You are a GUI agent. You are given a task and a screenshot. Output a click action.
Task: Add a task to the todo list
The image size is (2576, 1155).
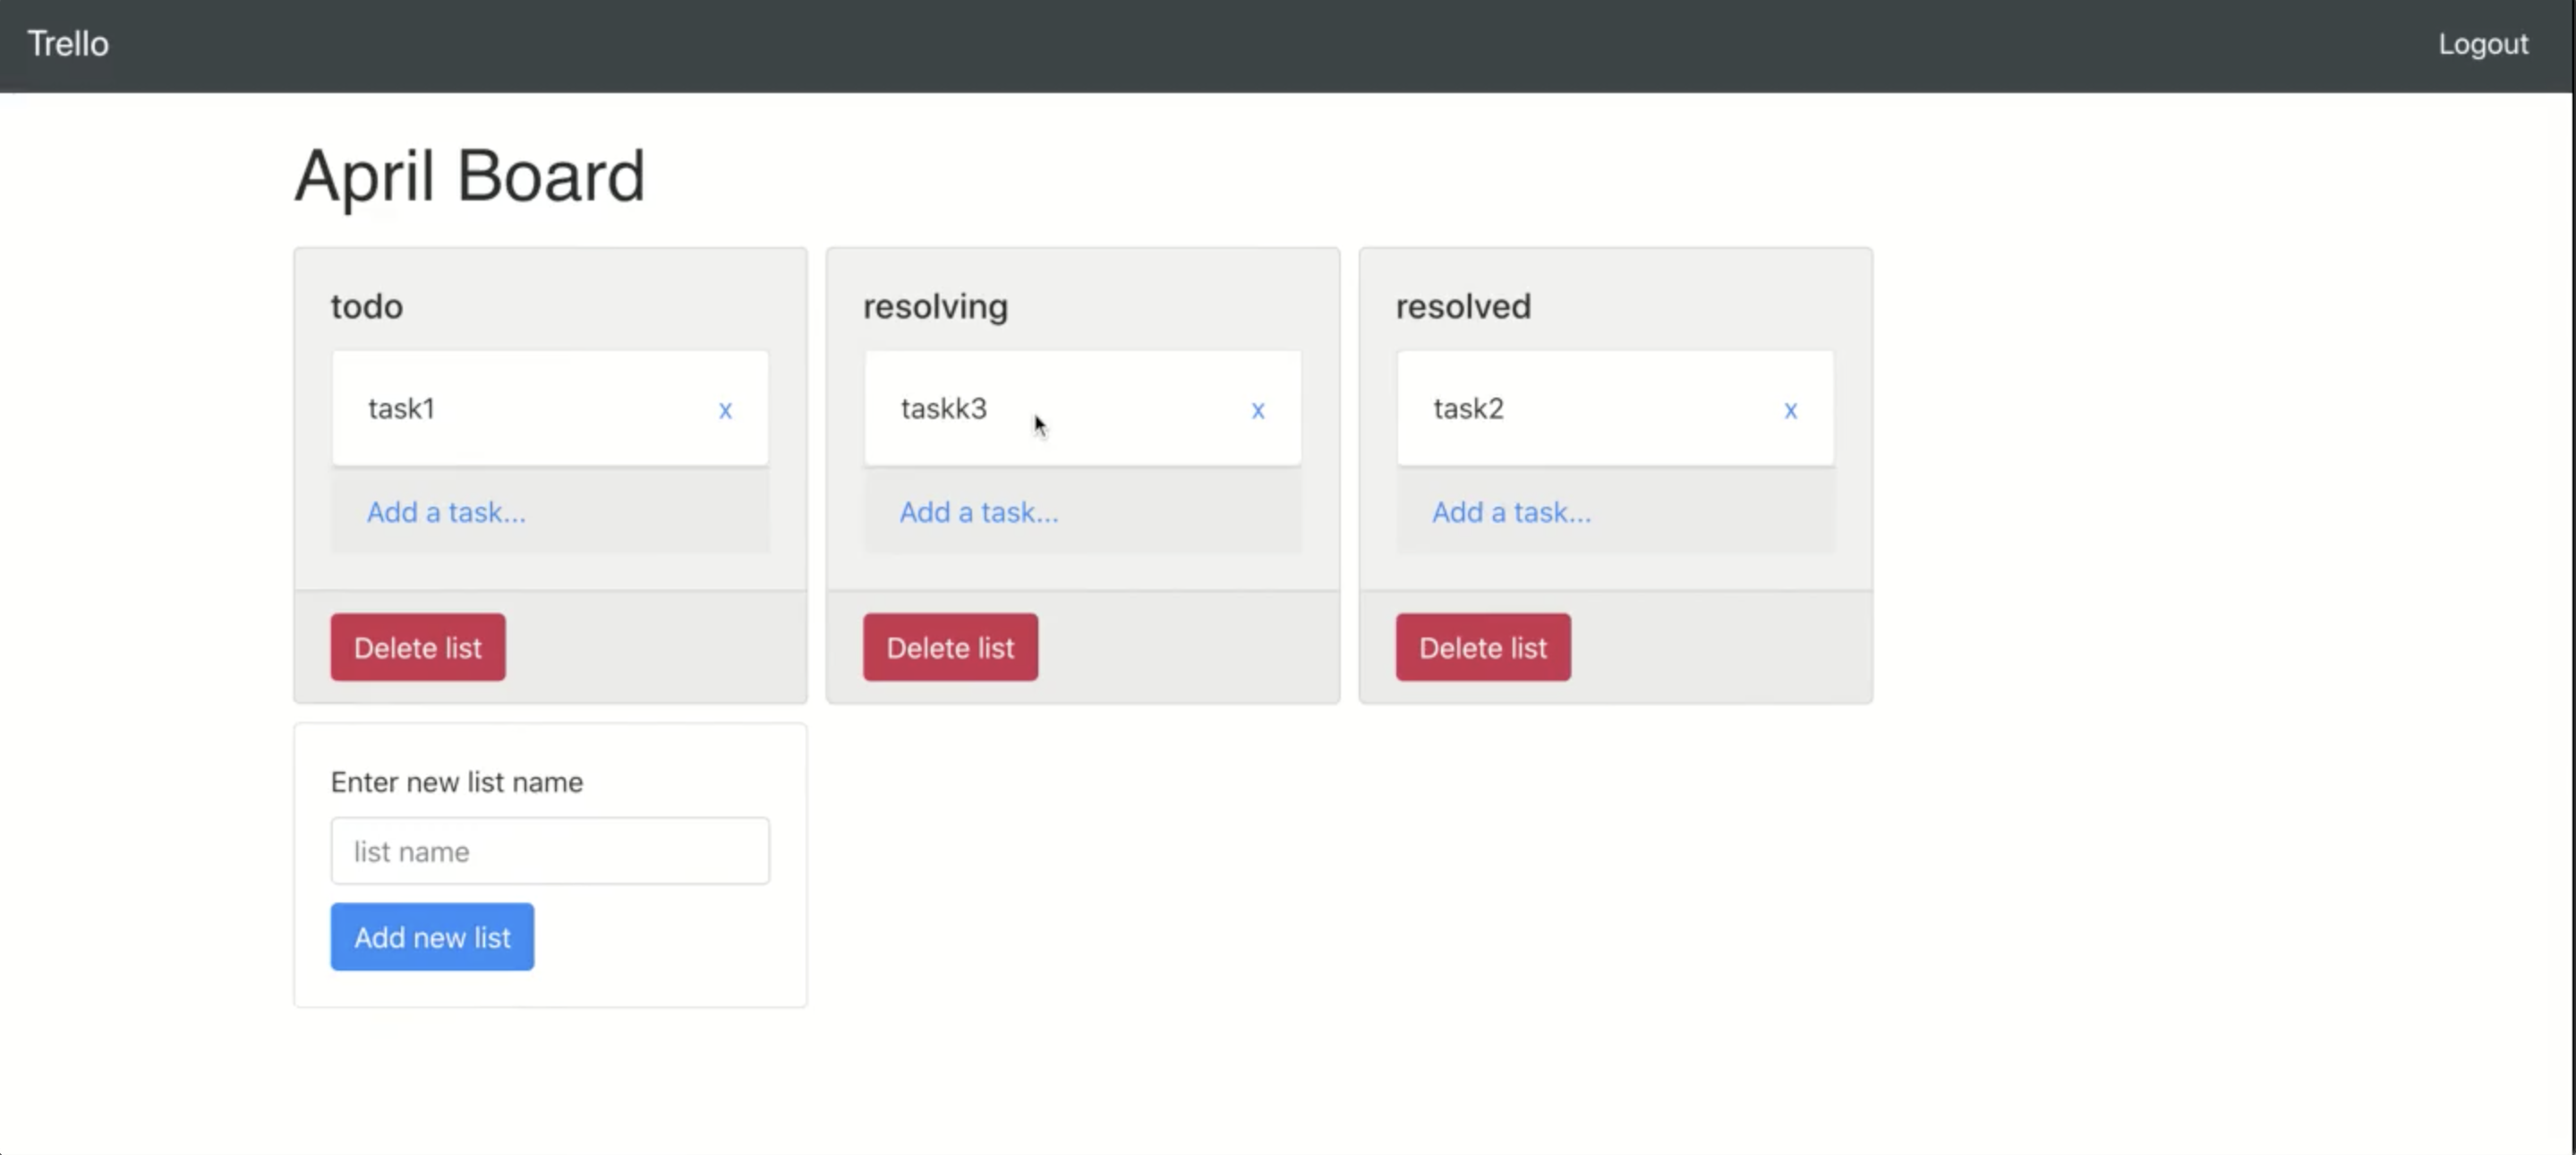pyautogui.click(x=446, y=512)
